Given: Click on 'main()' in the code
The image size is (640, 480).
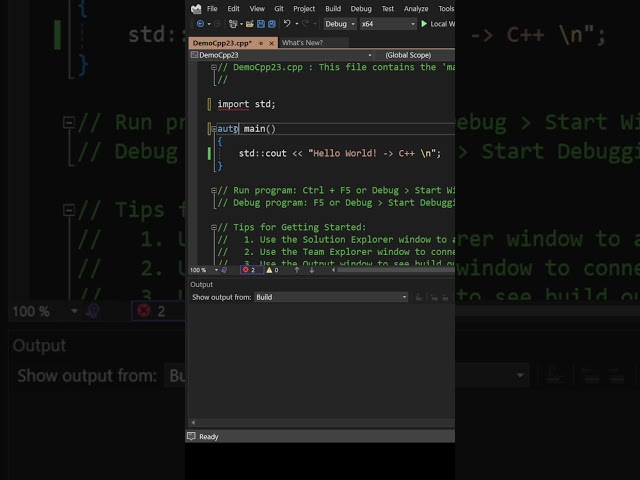Looking at the screenshot, I should tap(260, 129).
